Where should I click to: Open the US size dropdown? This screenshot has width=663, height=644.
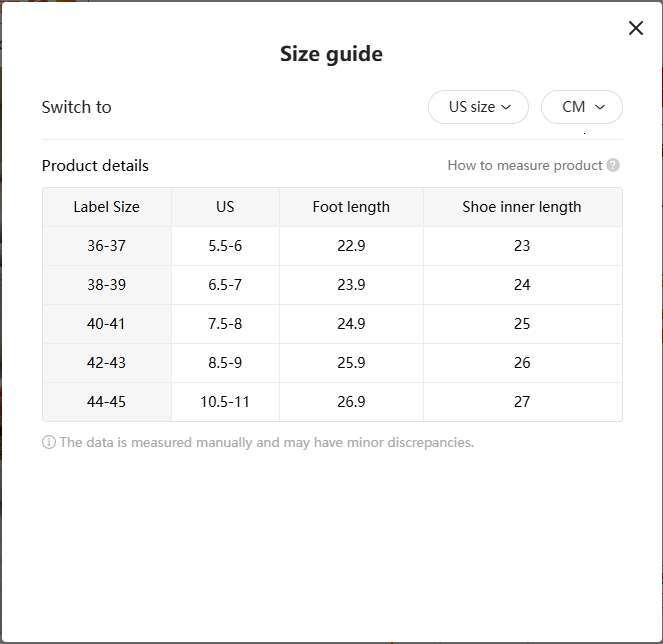click(x=478, y=107)
